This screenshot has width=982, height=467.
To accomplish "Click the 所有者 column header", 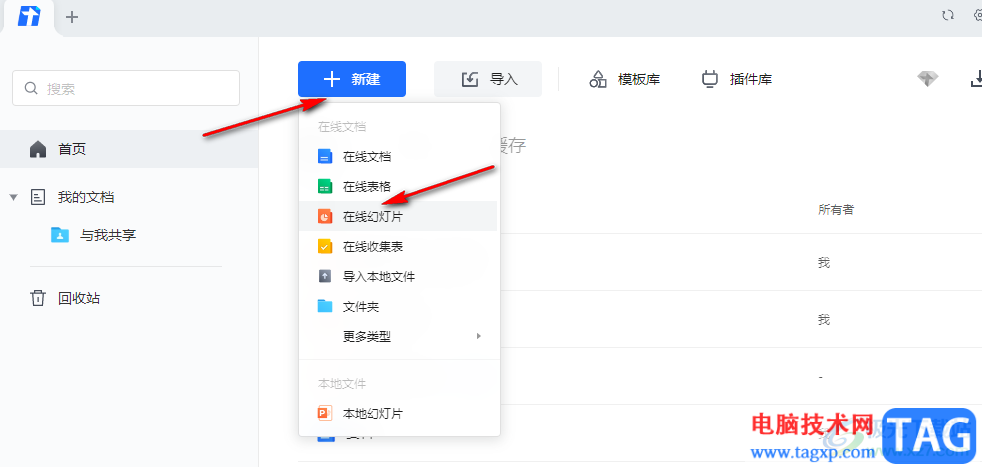I will 836,210.
